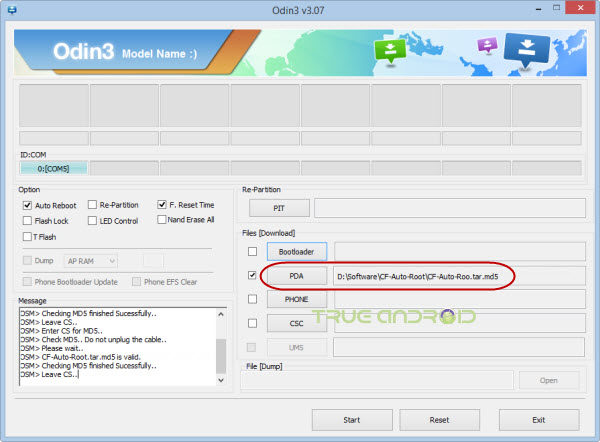Enable the T Flash checkbox
Screen dimensions: 600x442
click(27, 237)
